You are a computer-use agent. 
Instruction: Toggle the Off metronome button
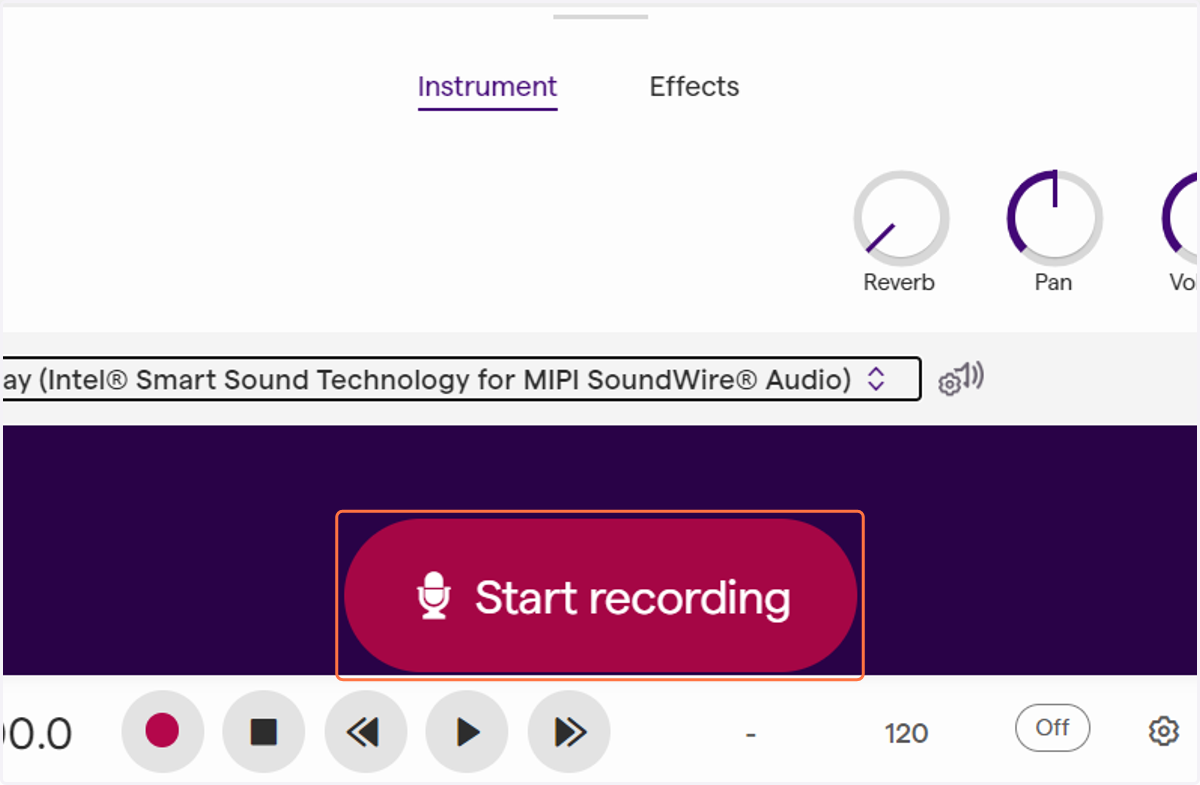click(1052, 728)
